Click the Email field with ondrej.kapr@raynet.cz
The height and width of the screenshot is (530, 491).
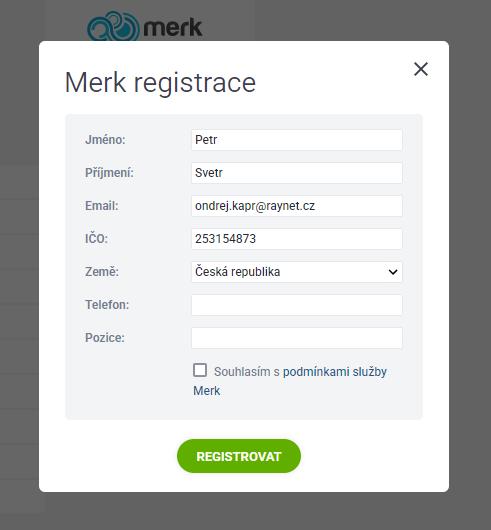[297, 206]
